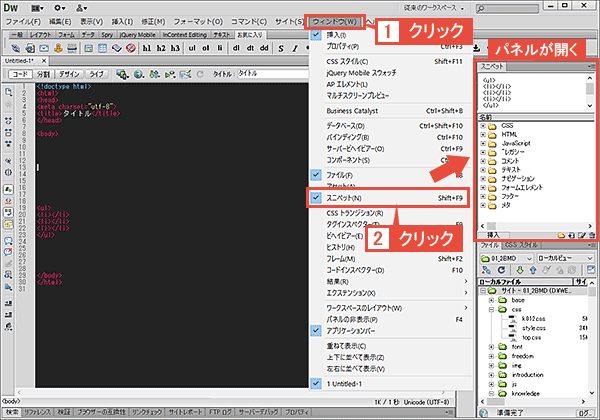Insert an unordered list with ul icon
600x420 pixels.
[192, 48]
